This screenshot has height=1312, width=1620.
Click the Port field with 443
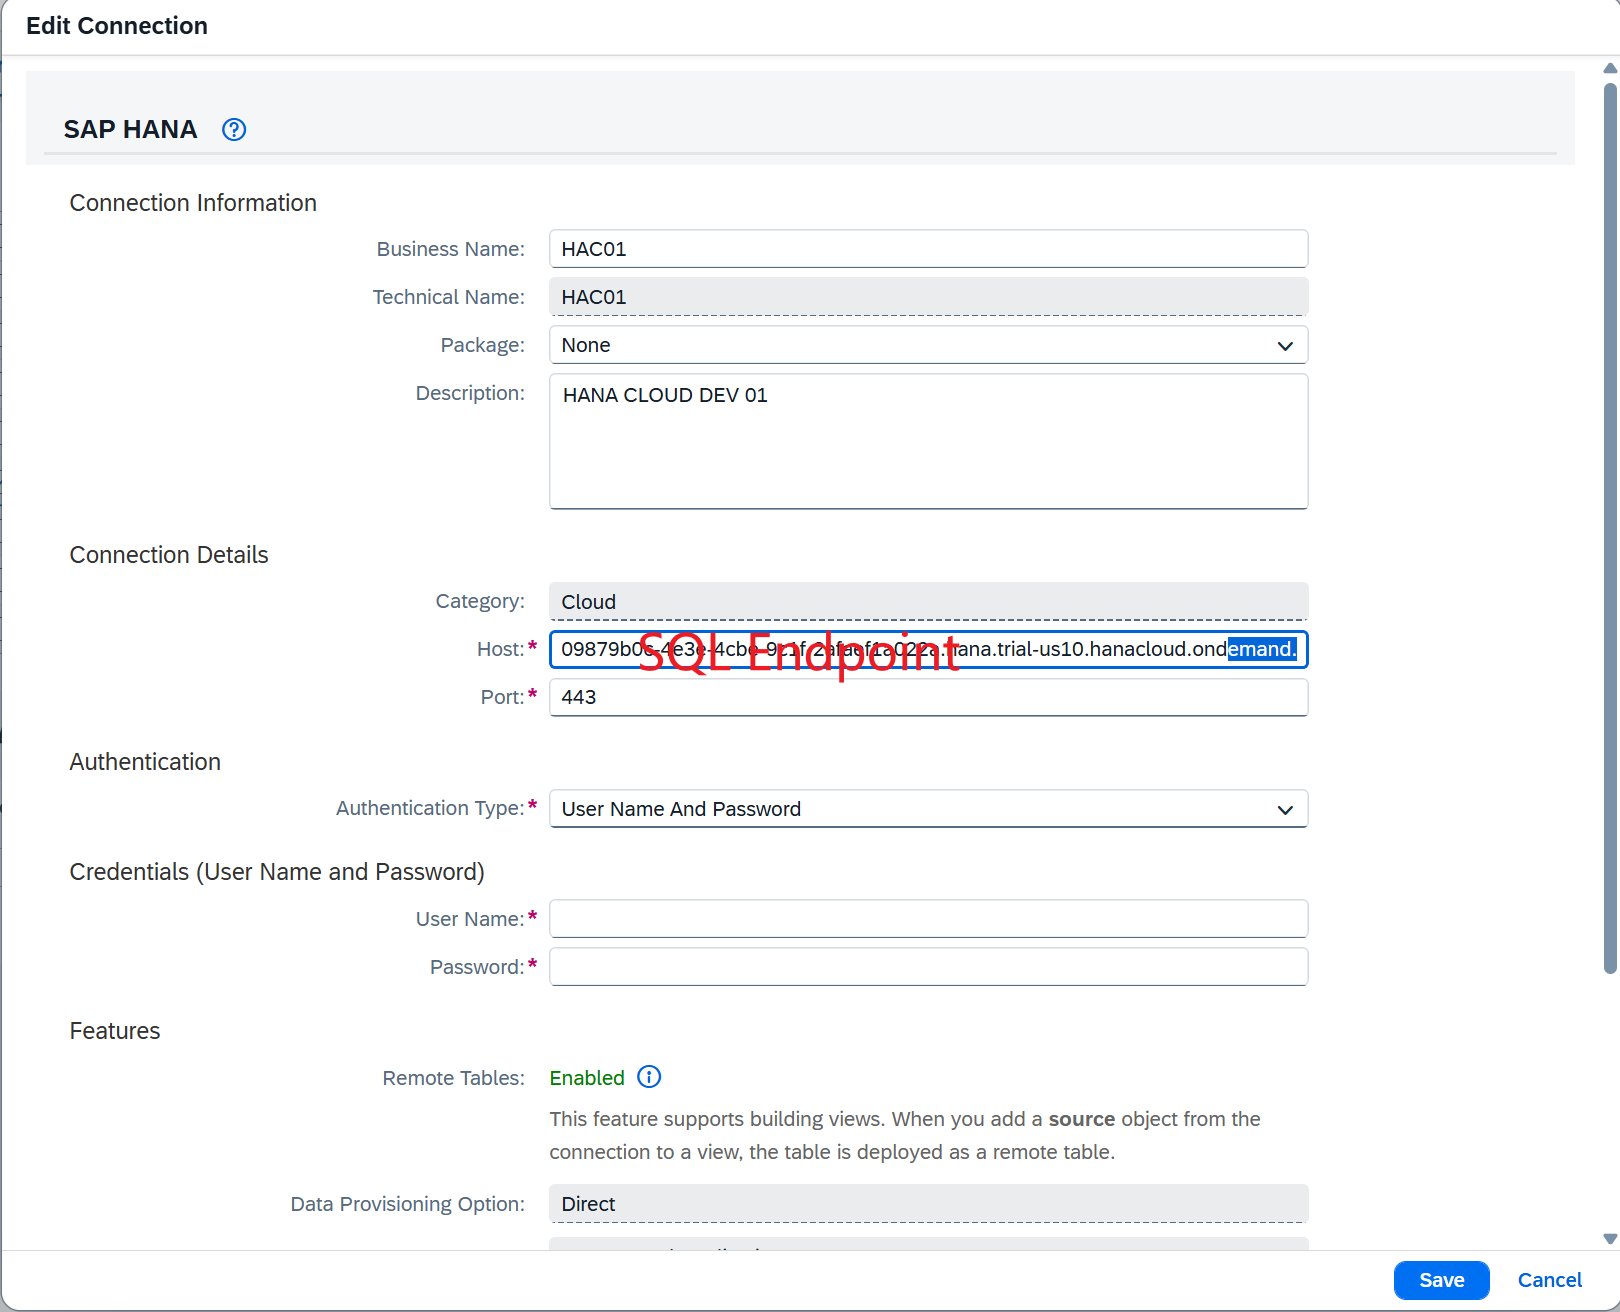[x=928, y=697]
